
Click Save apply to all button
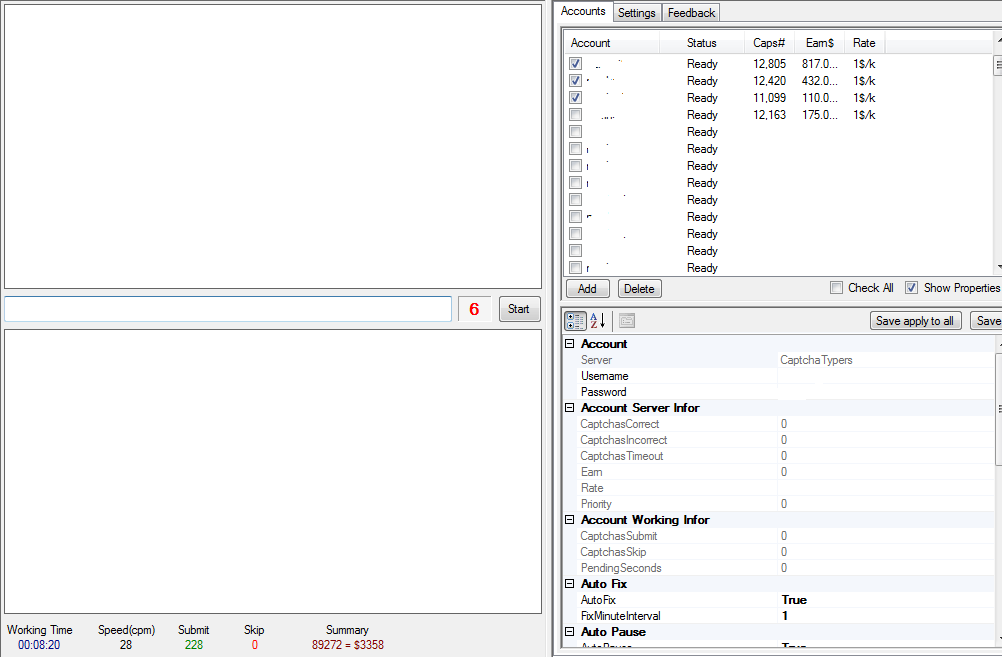915,321
